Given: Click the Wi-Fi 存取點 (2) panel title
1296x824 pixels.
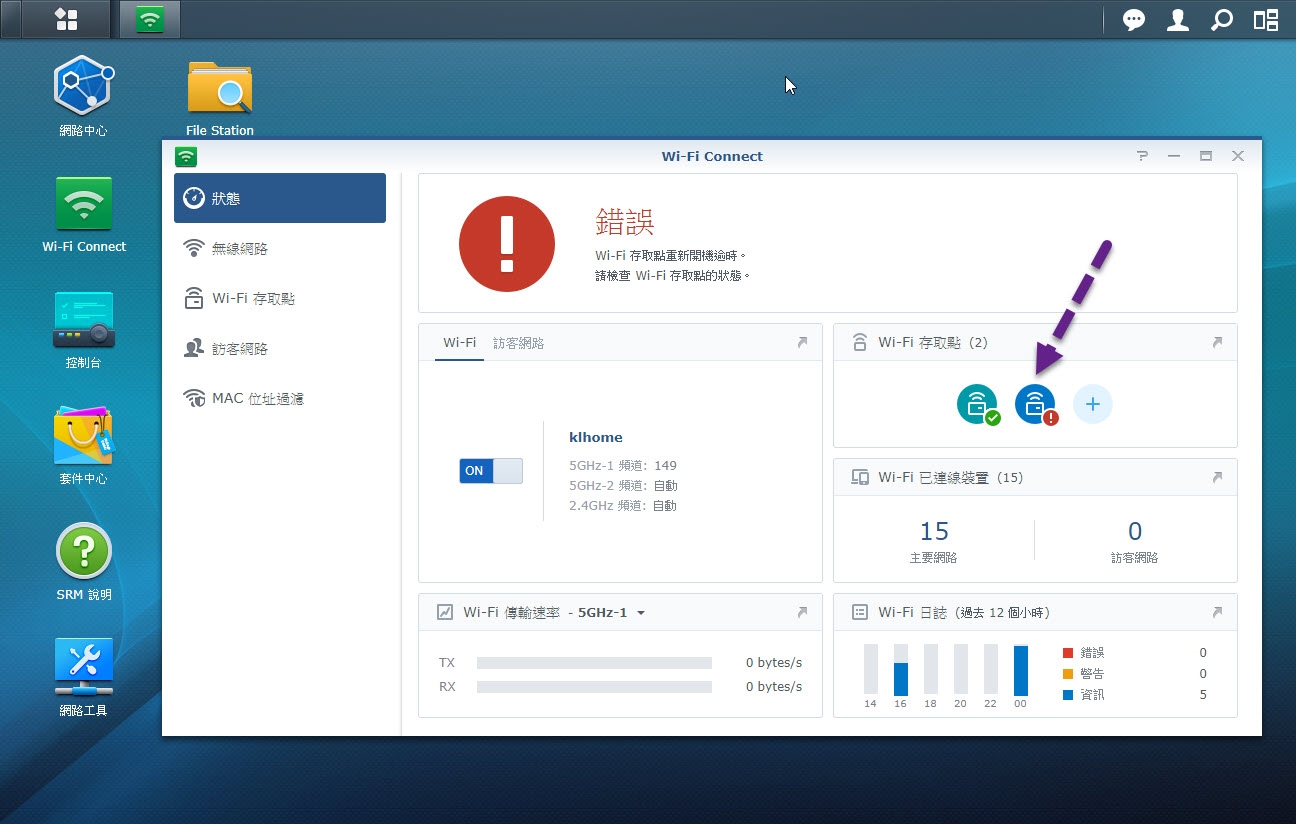Looking at the screenshot, I should pos(932,342).
